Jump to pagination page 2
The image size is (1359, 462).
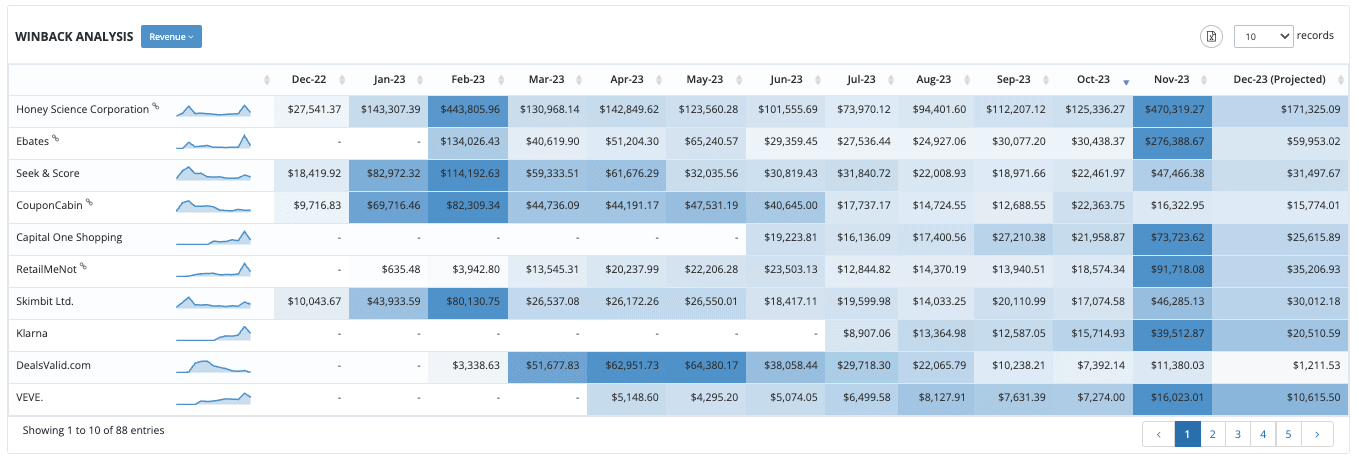[1212, 434]
